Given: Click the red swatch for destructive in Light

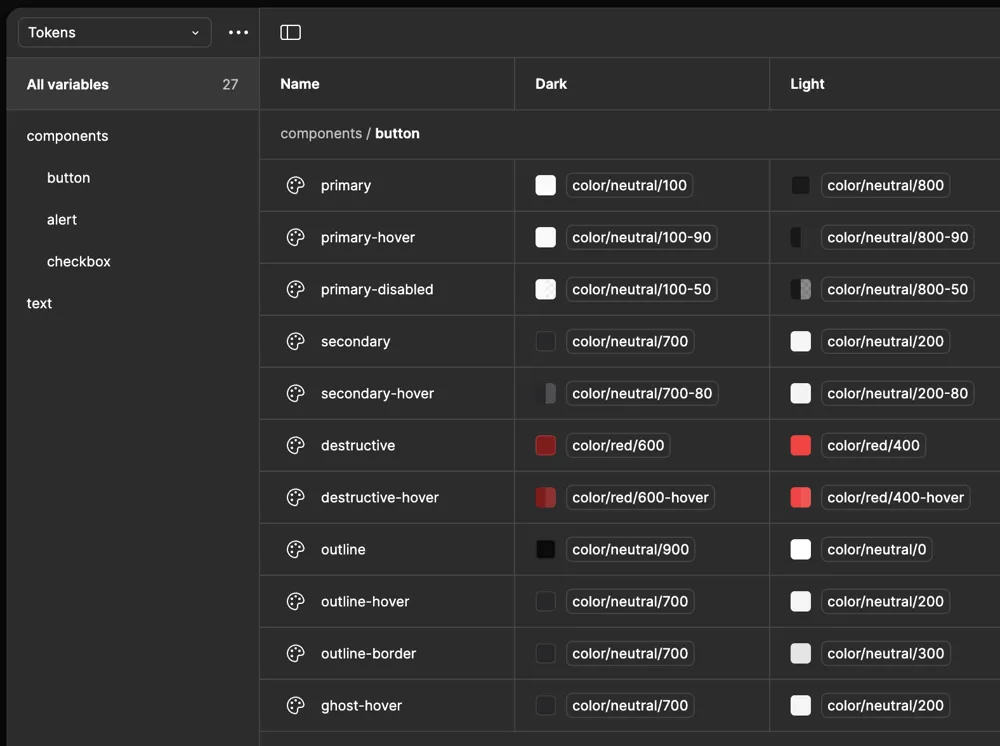Looking at the screenshot, I should tap(800, 445).
